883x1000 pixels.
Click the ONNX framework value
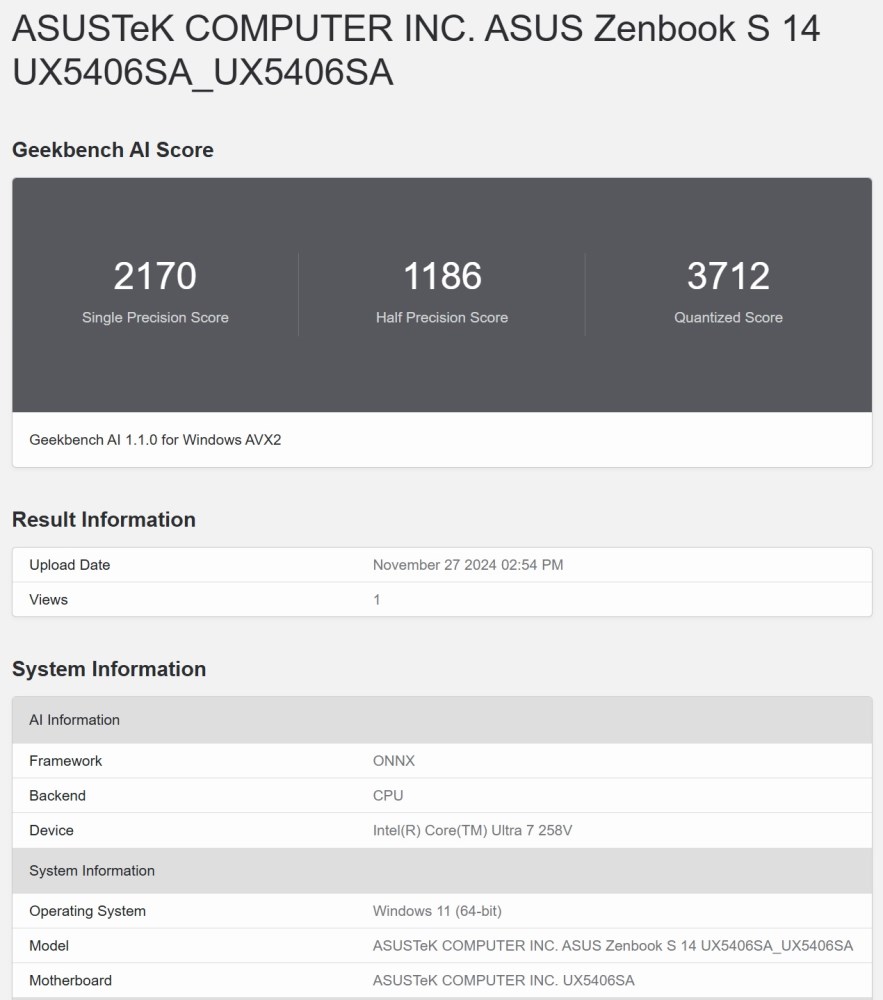point(394,761)
